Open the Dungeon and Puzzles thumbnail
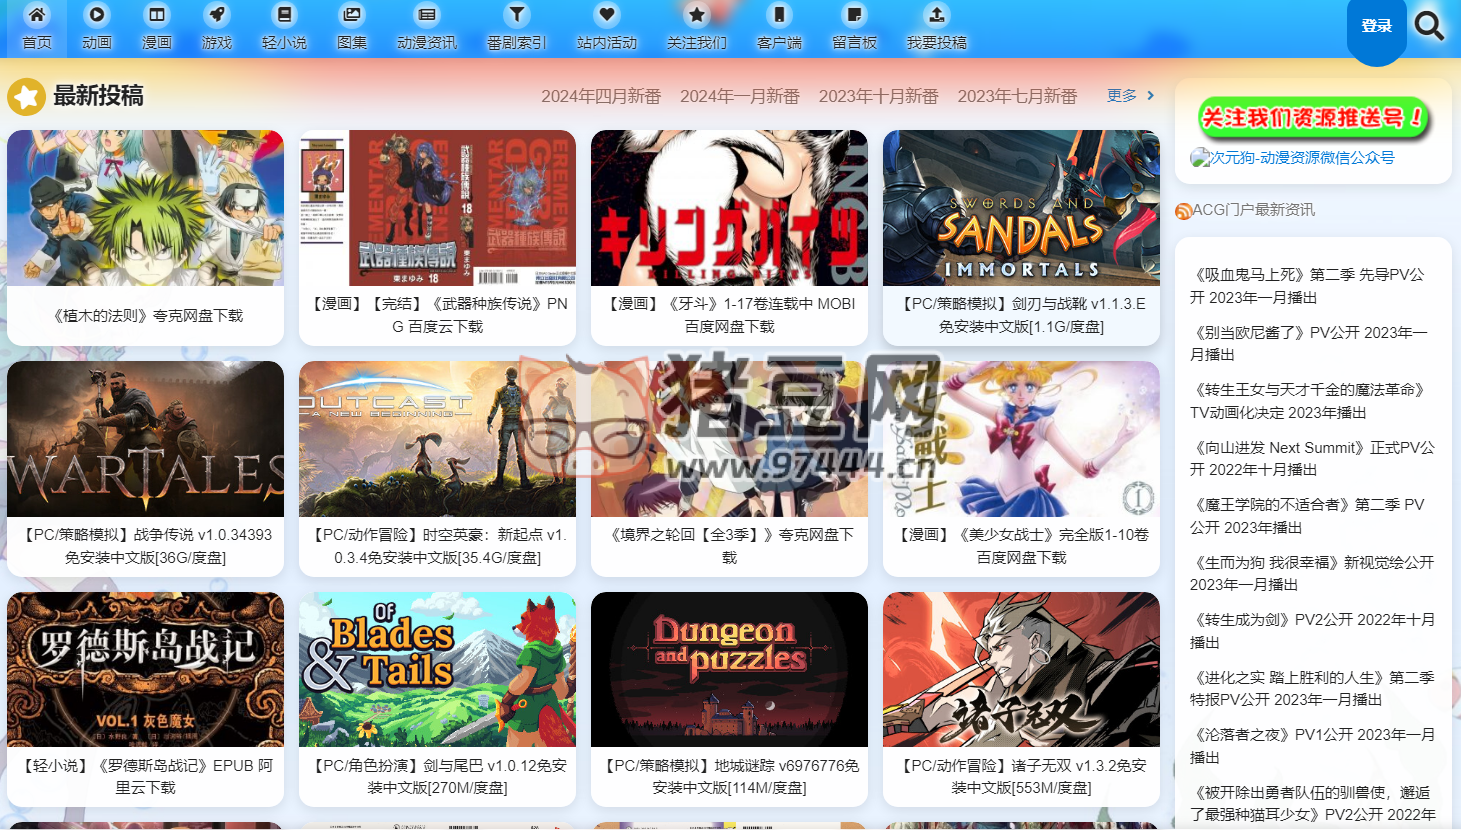Viewport: 1461px width, 830px height. pos(729,669)
